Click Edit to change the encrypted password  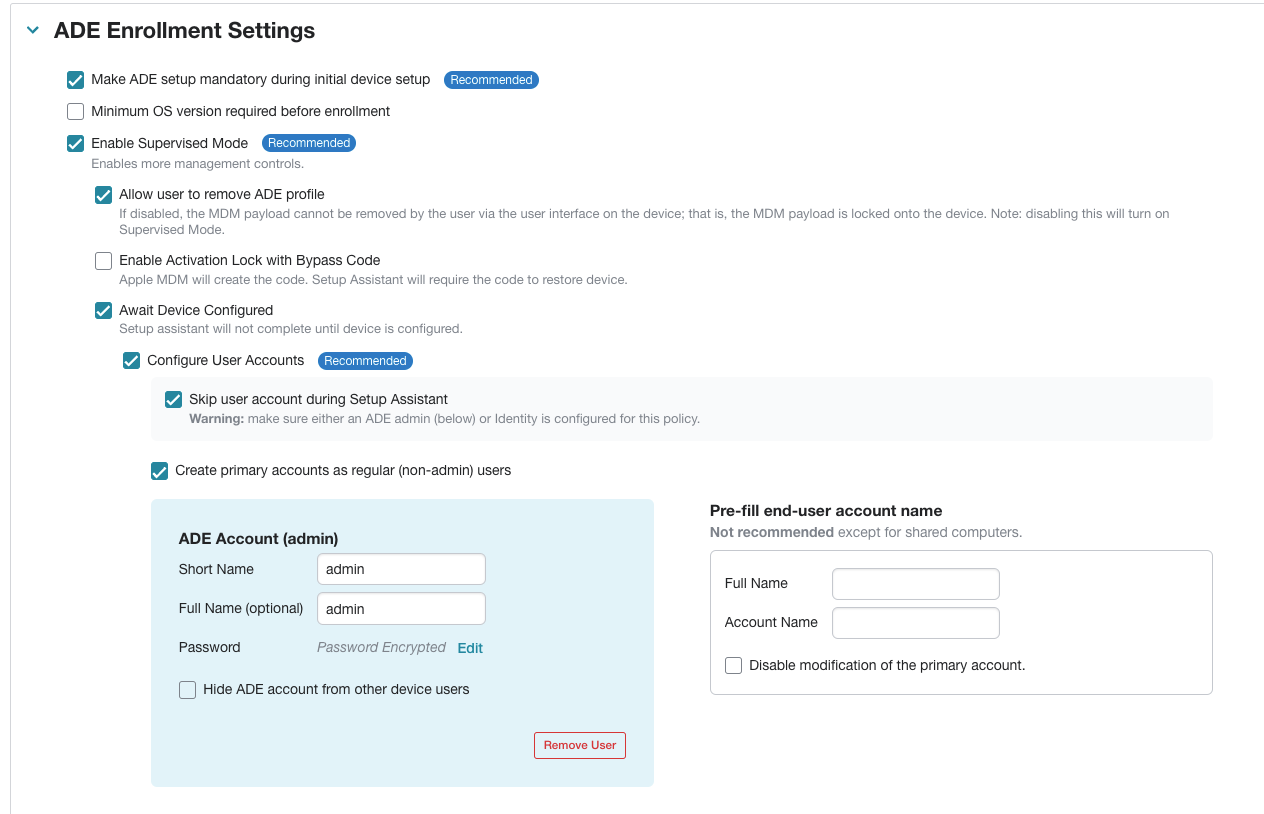(469, 648)
